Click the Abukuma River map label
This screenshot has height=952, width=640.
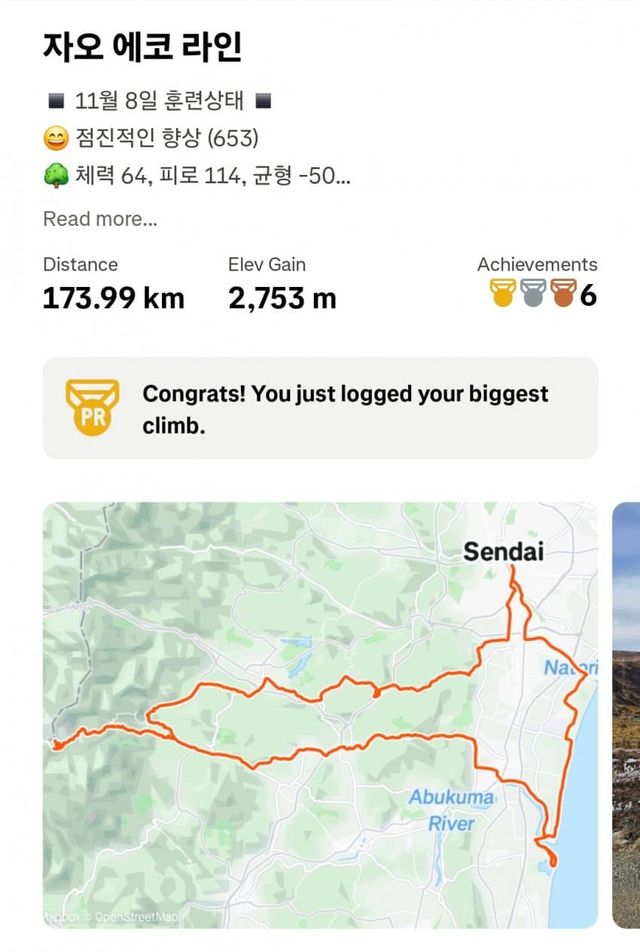(x=452, y=810)
